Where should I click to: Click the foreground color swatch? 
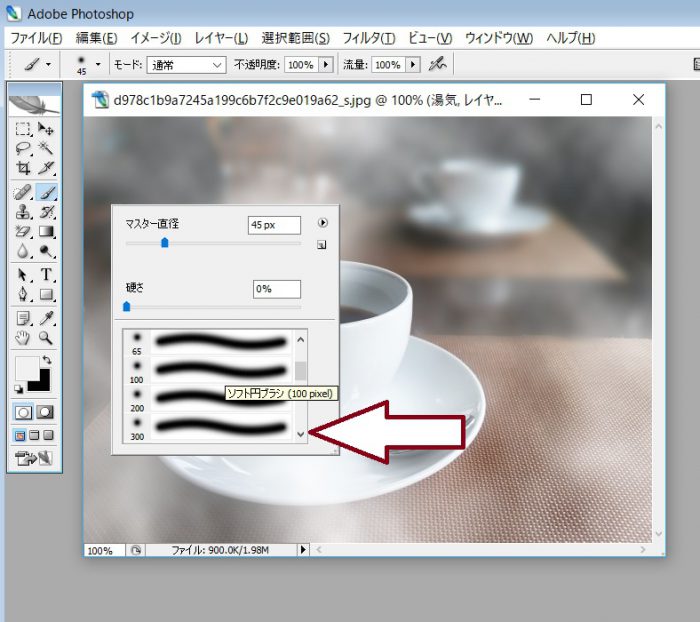click(x=26, y=367)
